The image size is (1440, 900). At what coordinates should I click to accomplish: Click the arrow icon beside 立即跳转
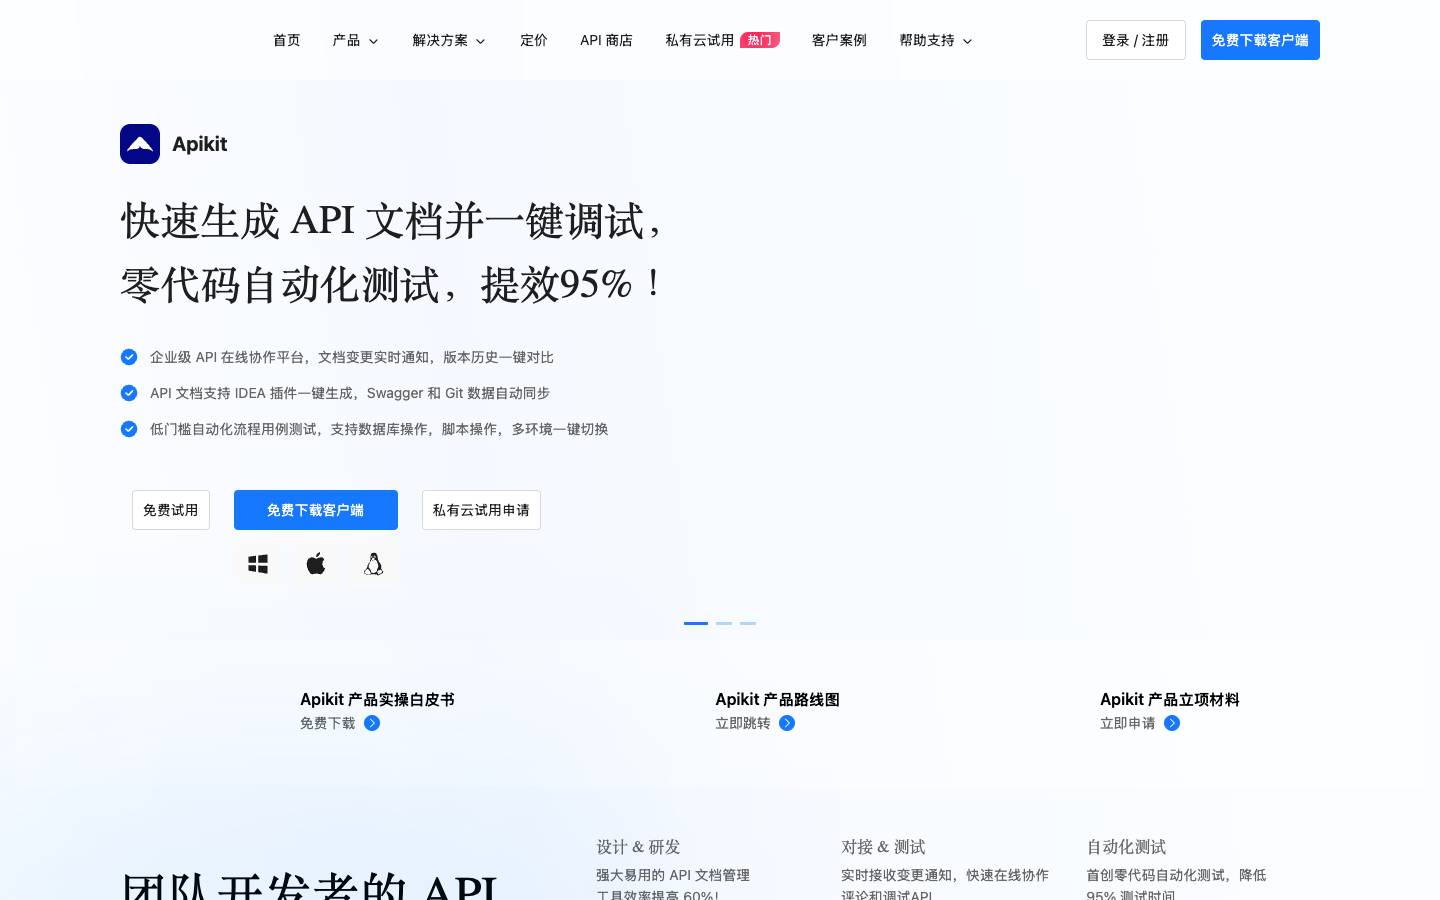[787, 723]
